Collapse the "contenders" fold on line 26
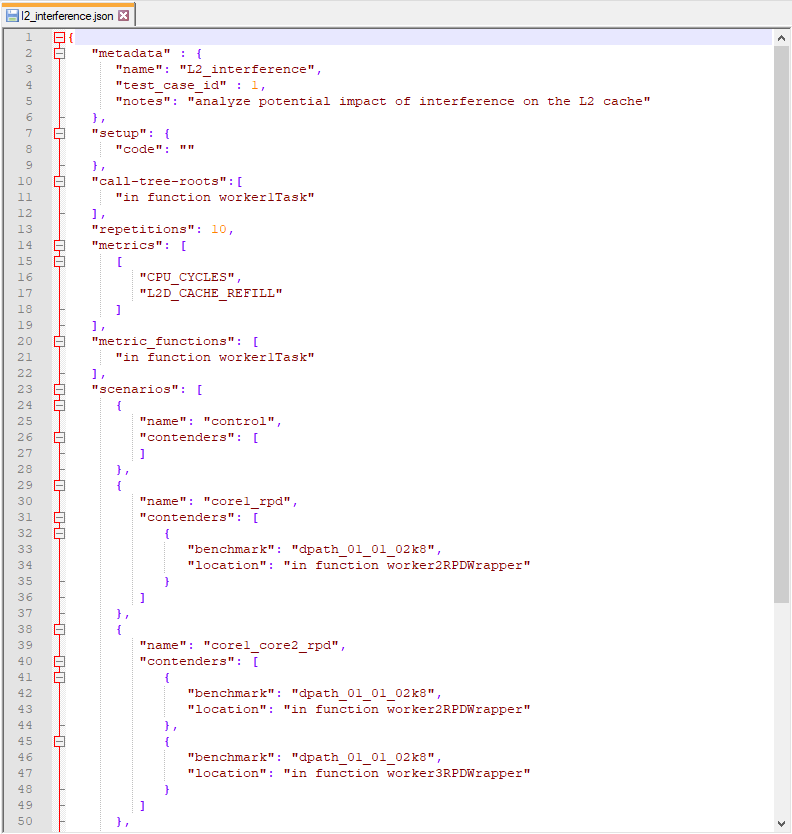Viewport: 792px width, 834px height. point(60,437)
